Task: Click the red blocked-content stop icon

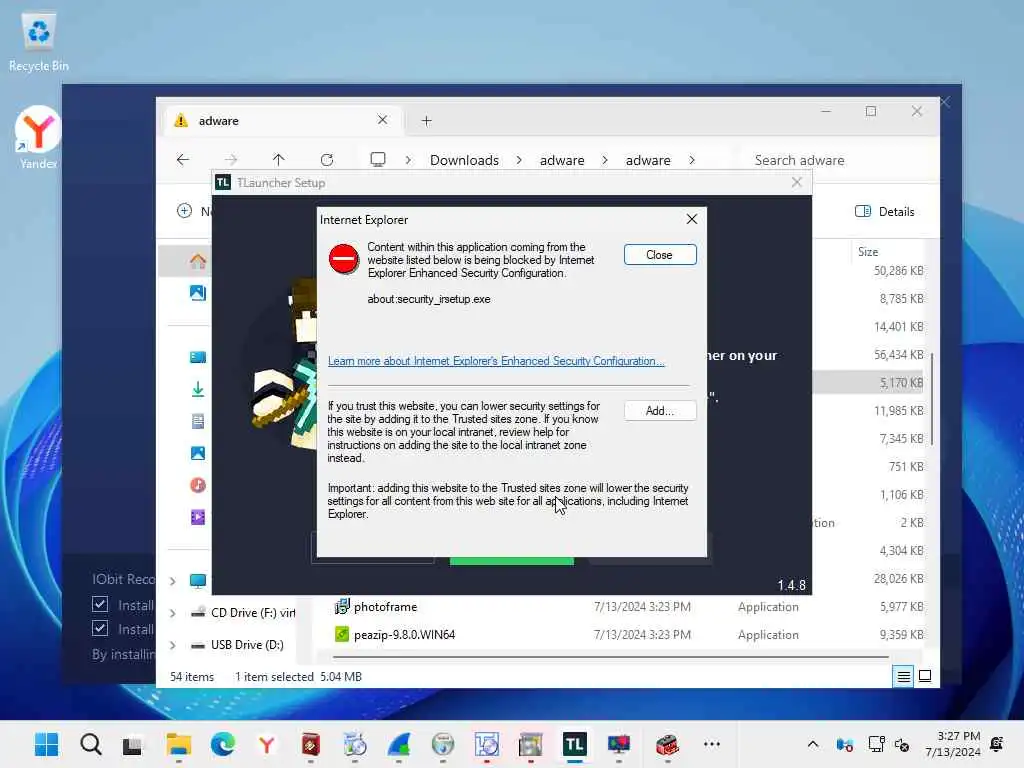Action: coord(344,259)
